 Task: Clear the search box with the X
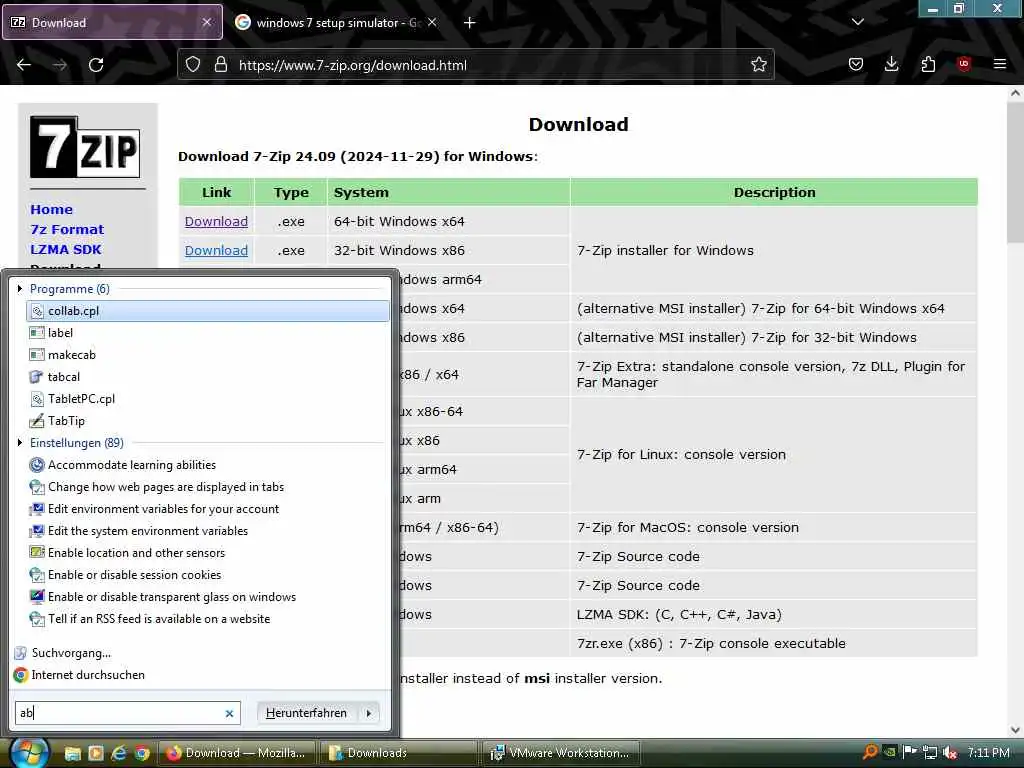point(229,714)
